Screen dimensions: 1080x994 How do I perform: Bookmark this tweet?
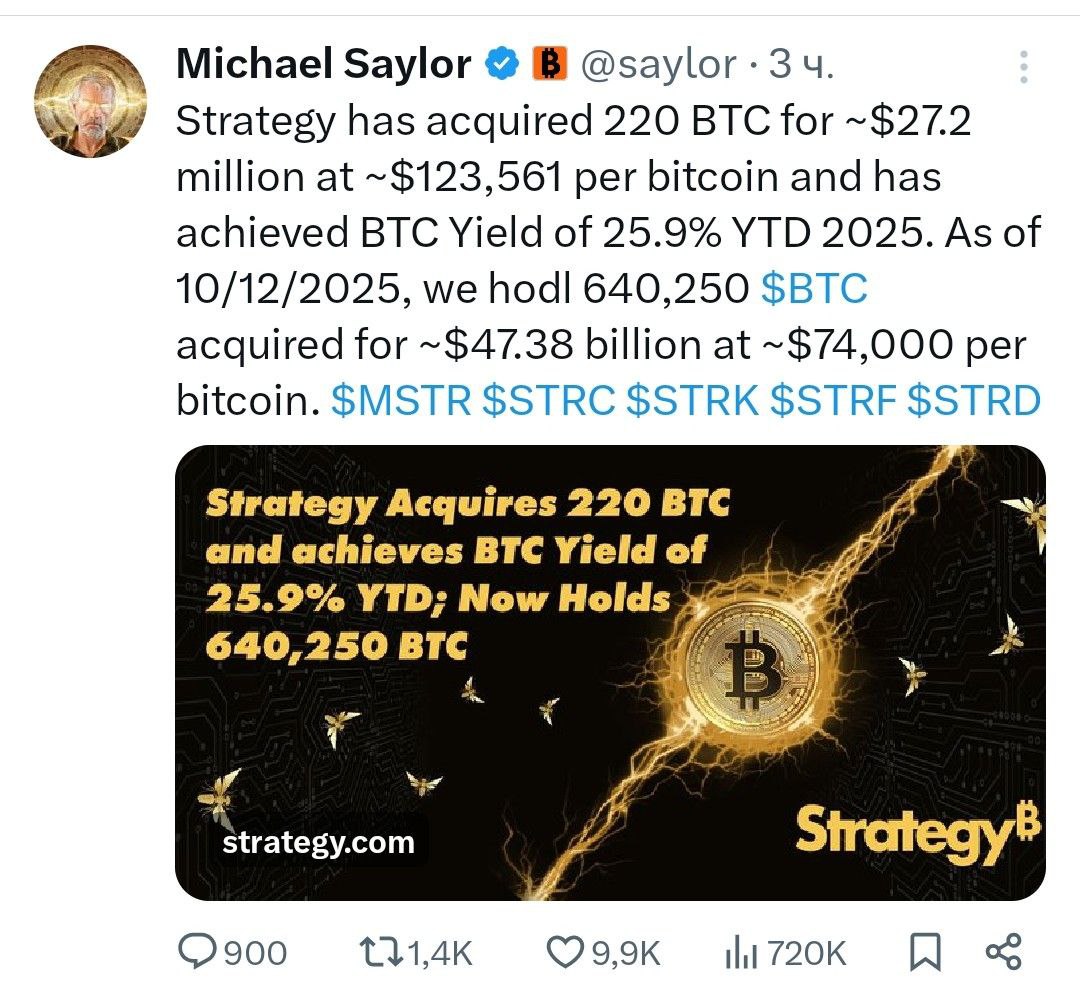926,951
